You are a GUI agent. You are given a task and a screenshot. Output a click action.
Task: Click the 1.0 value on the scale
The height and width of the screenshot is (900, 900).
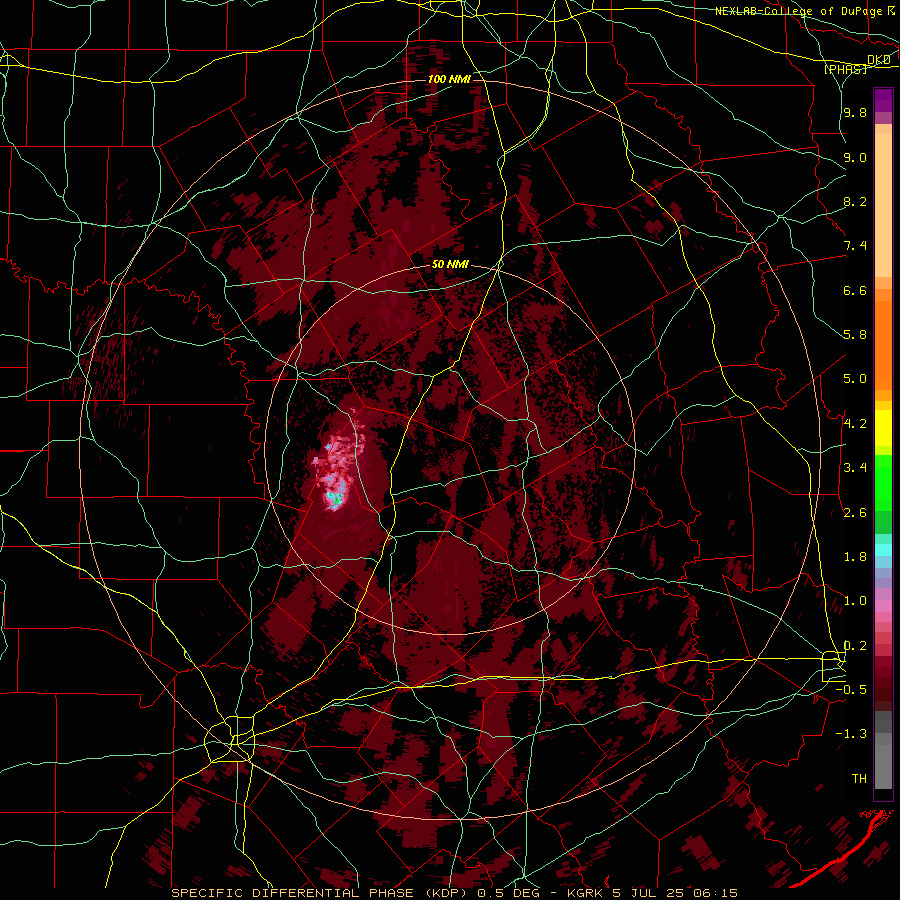(855, 601)
